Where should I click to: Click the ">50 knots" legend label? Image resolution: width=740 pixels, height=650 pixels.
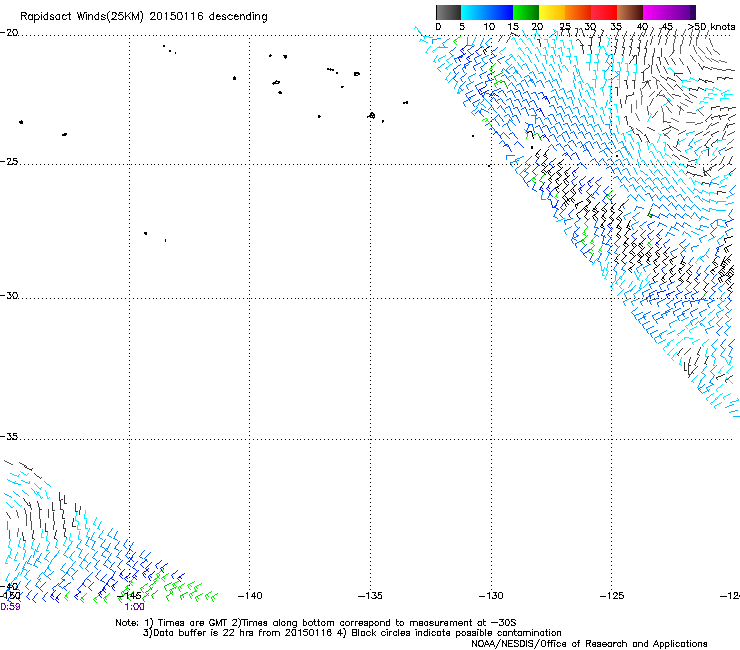coord(711,27)
